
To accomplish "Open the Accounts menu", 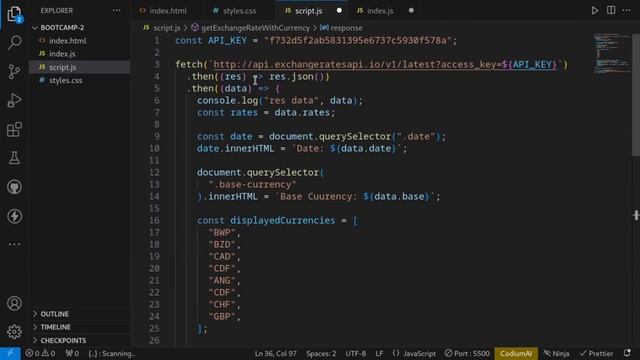I will click(14, 303).
